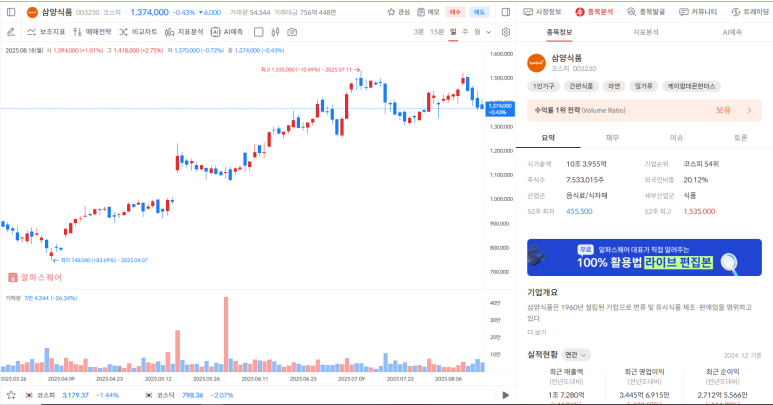This screenshot has height=405, width=773.
Task: Click the 라면 tag
Action: (x=614, y=86)
